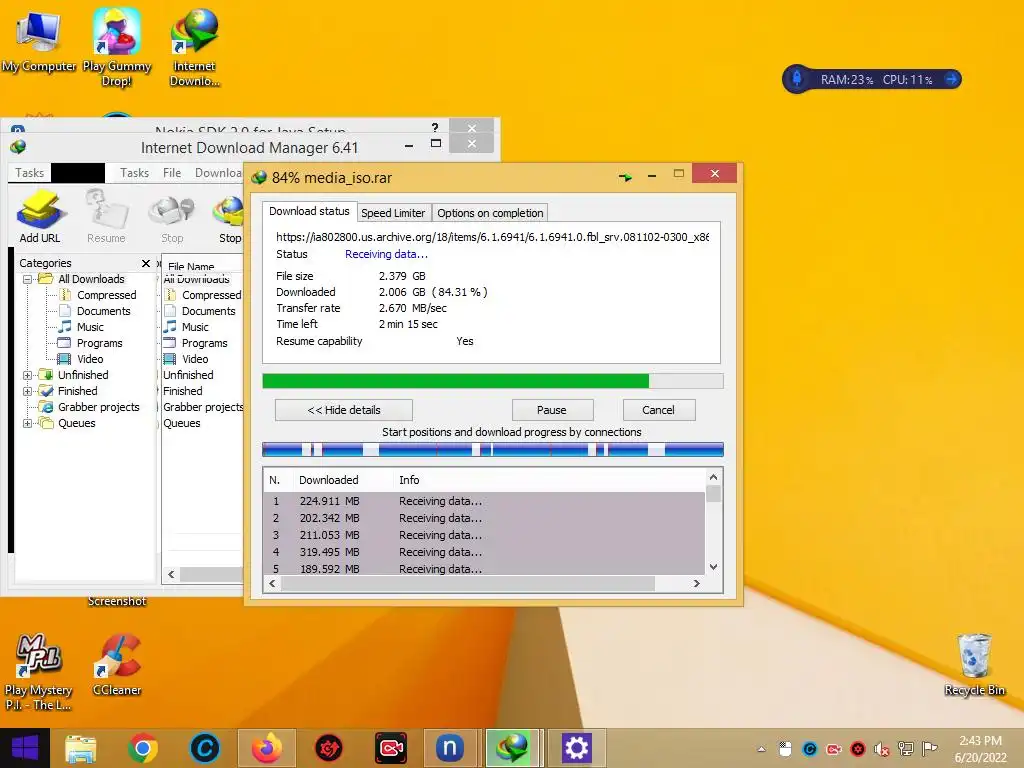
Task: Select Documents category in Categories tree
Action: pyautogui.click(x=104, y=312)
